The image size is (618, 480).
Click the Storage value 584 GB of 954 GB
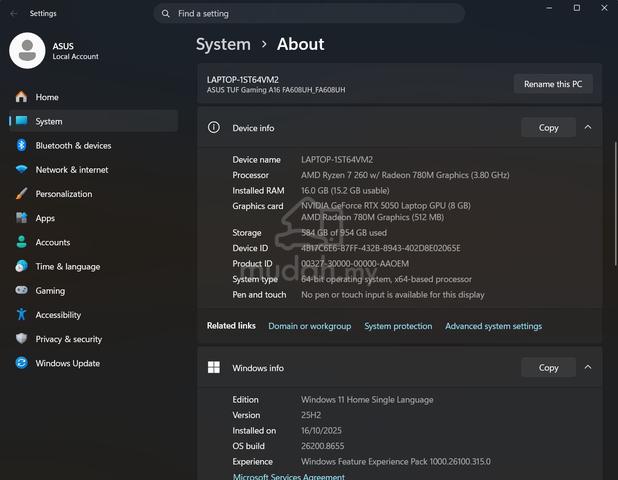tap(344, 233)
